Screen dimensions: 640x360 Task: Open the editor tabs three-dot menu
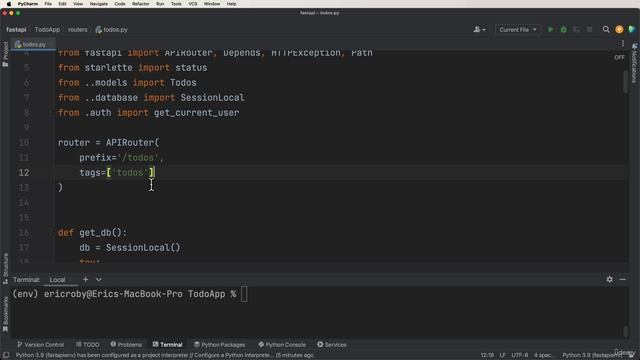coord(623,44)
